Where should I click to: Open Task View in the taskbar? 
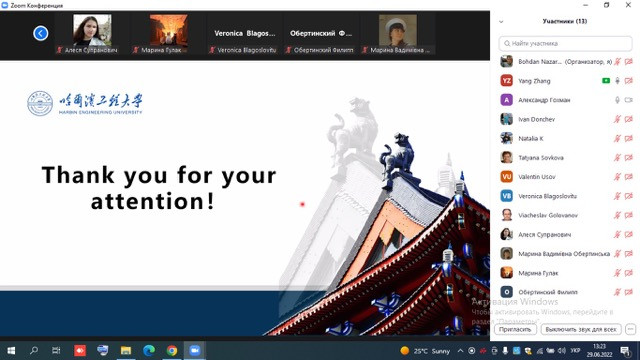(x=56, y=350)
